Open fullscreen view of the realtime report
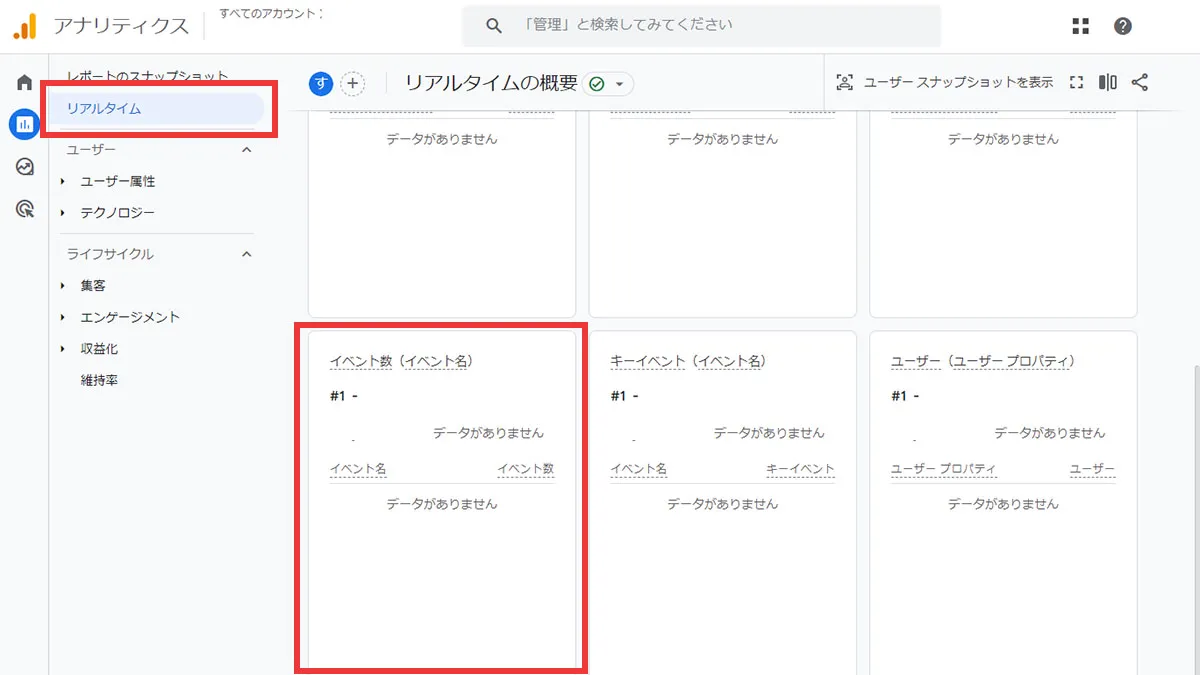 pos(1076,83)
